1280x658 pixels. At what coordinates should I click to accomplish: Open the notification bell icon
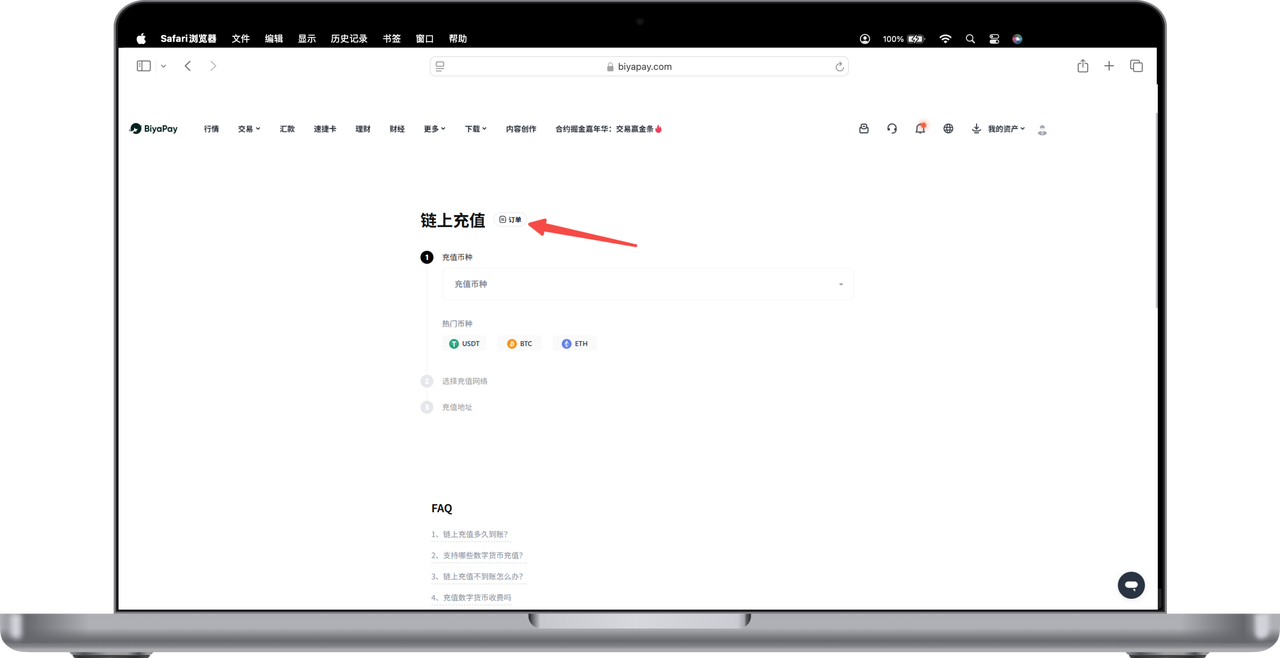click(920, 129)
